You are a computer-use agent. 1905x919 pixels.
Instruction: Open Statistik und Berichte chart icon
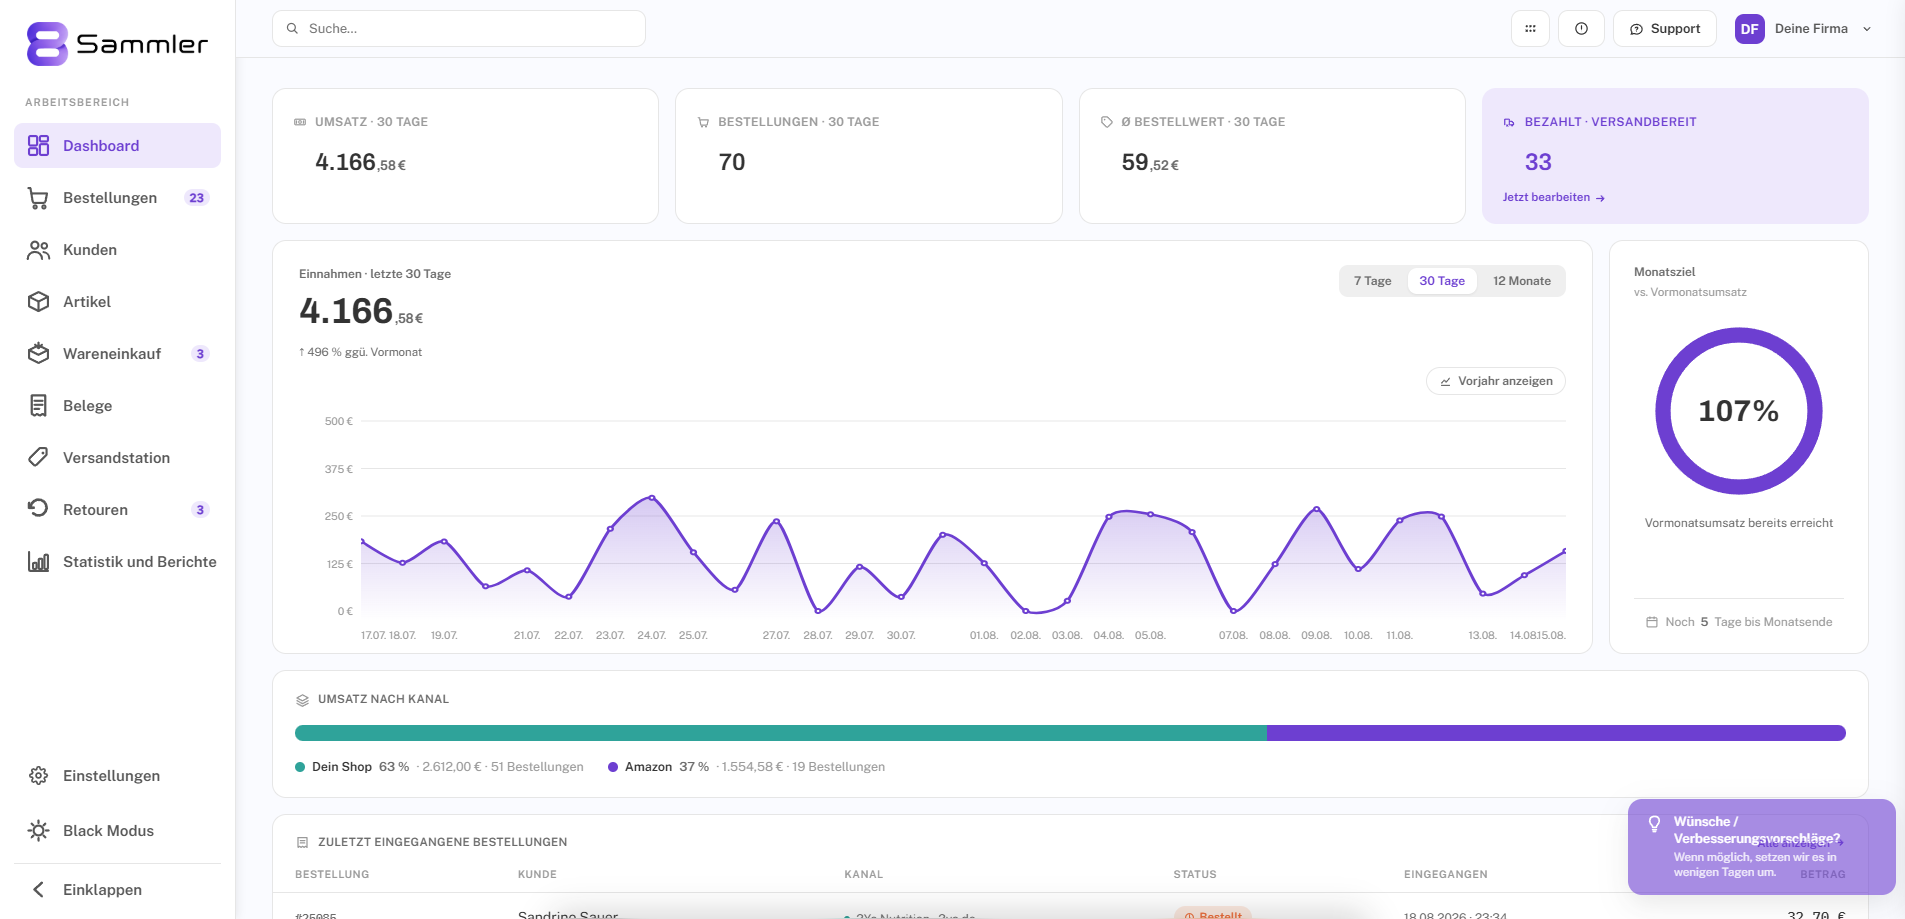39,562
